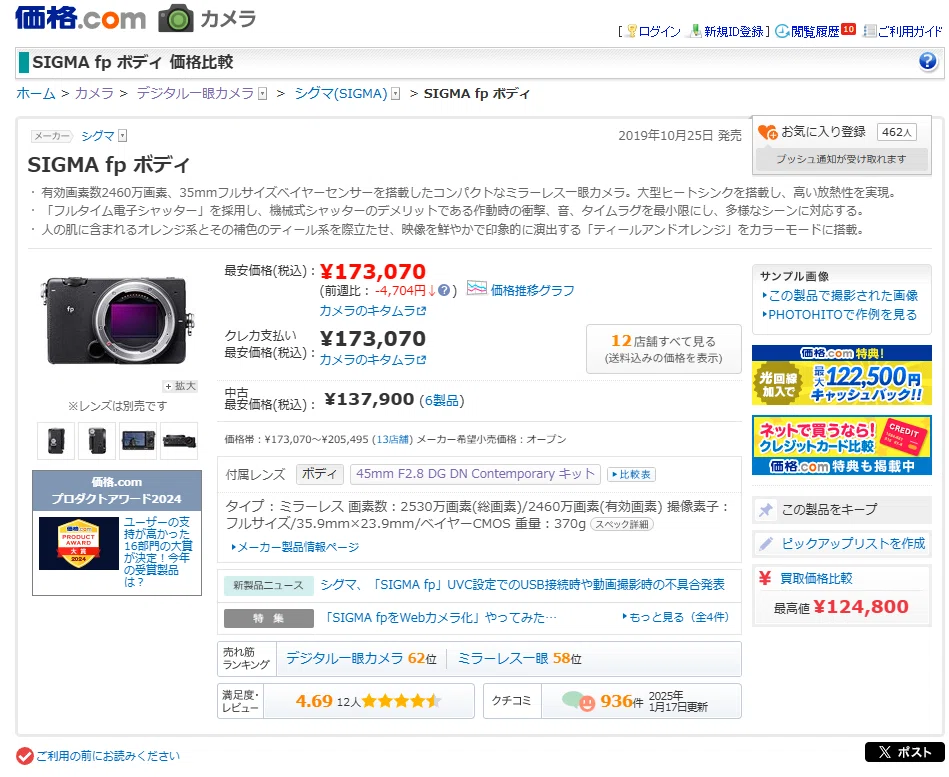Click the login key icon
Screen dimensions: 949x777
pyautogui.click(x=631, y=31)
